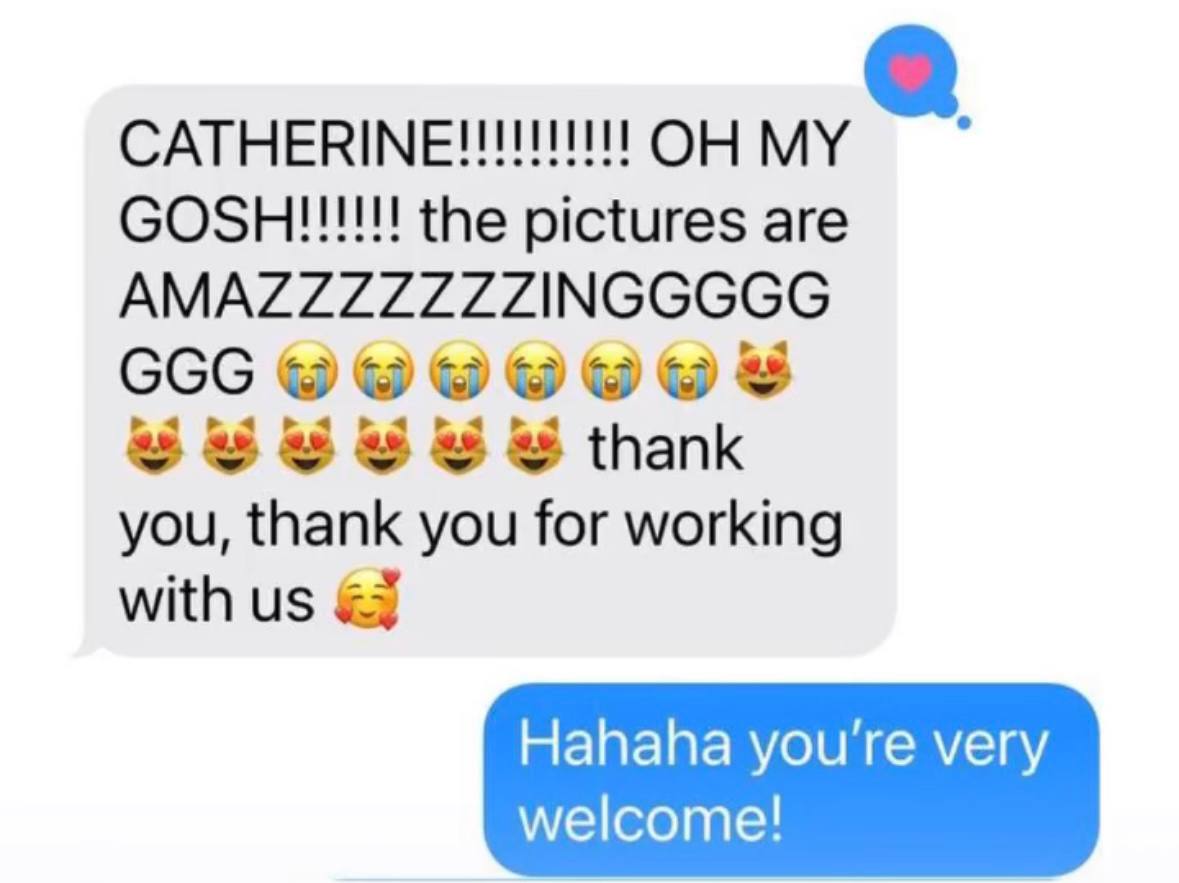Tap the gray received message bubble
Screen dimensions: 1179x883
(489, 370)
